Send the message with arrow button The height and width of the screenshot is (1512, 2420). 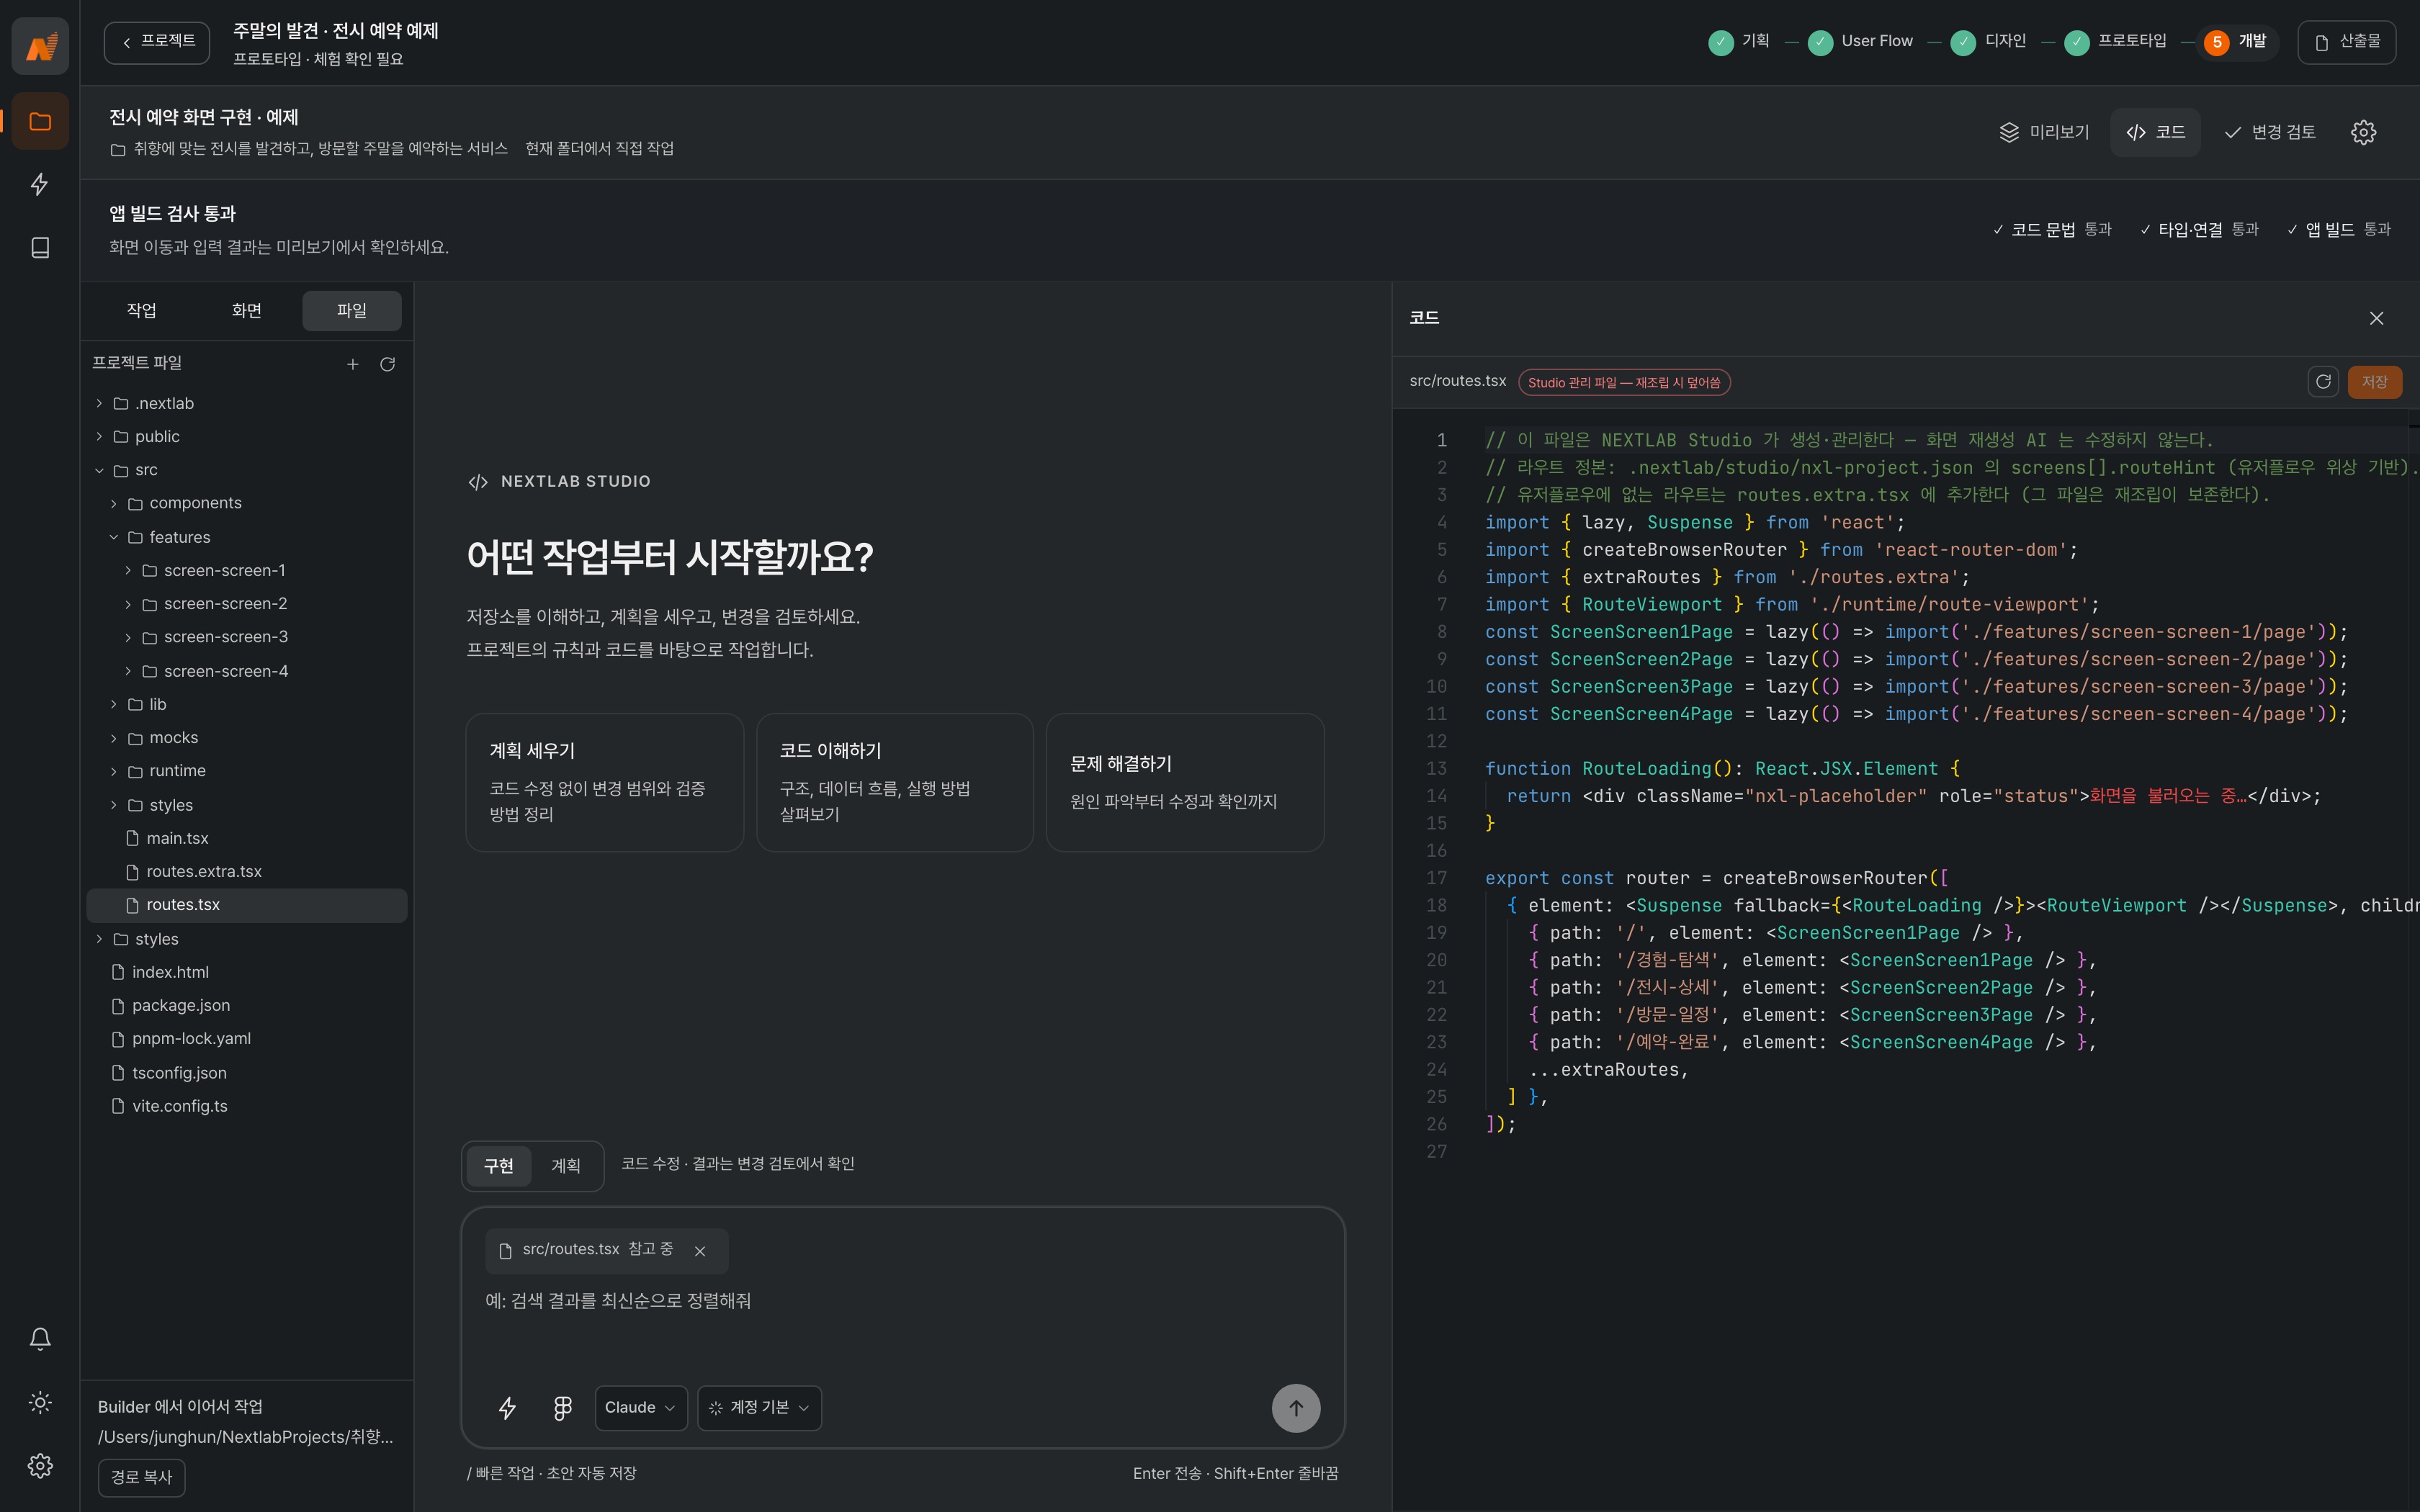(x=1295, y=1408)
